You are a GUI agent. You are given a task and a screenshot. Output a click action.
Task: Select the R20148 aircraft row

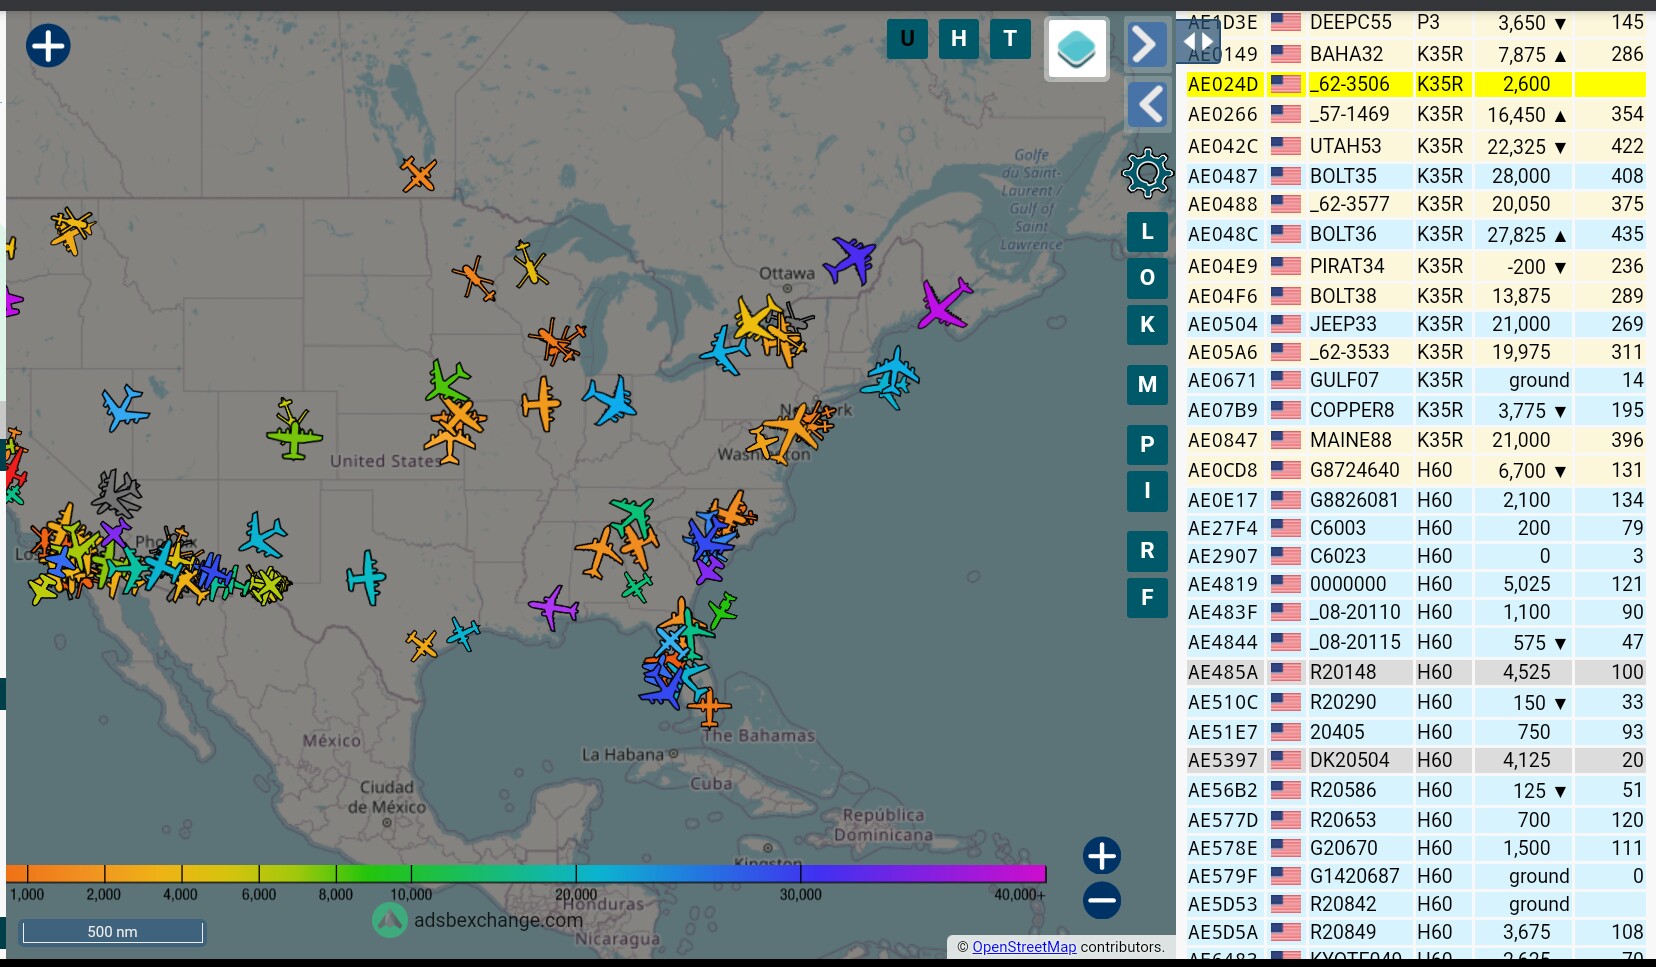[1416, 672]
